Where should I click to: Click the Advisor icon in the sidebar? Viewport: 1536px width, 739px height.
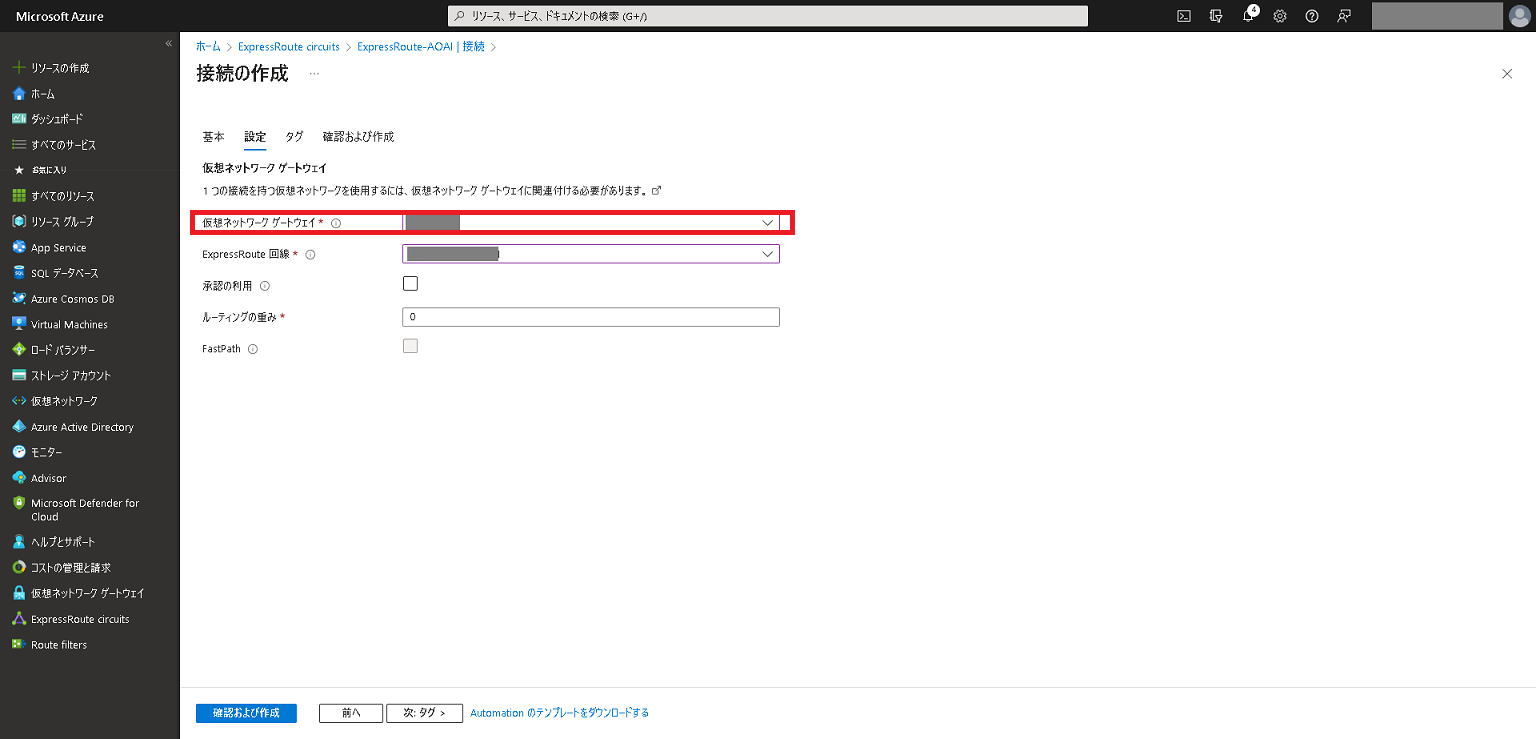[18, 478]
